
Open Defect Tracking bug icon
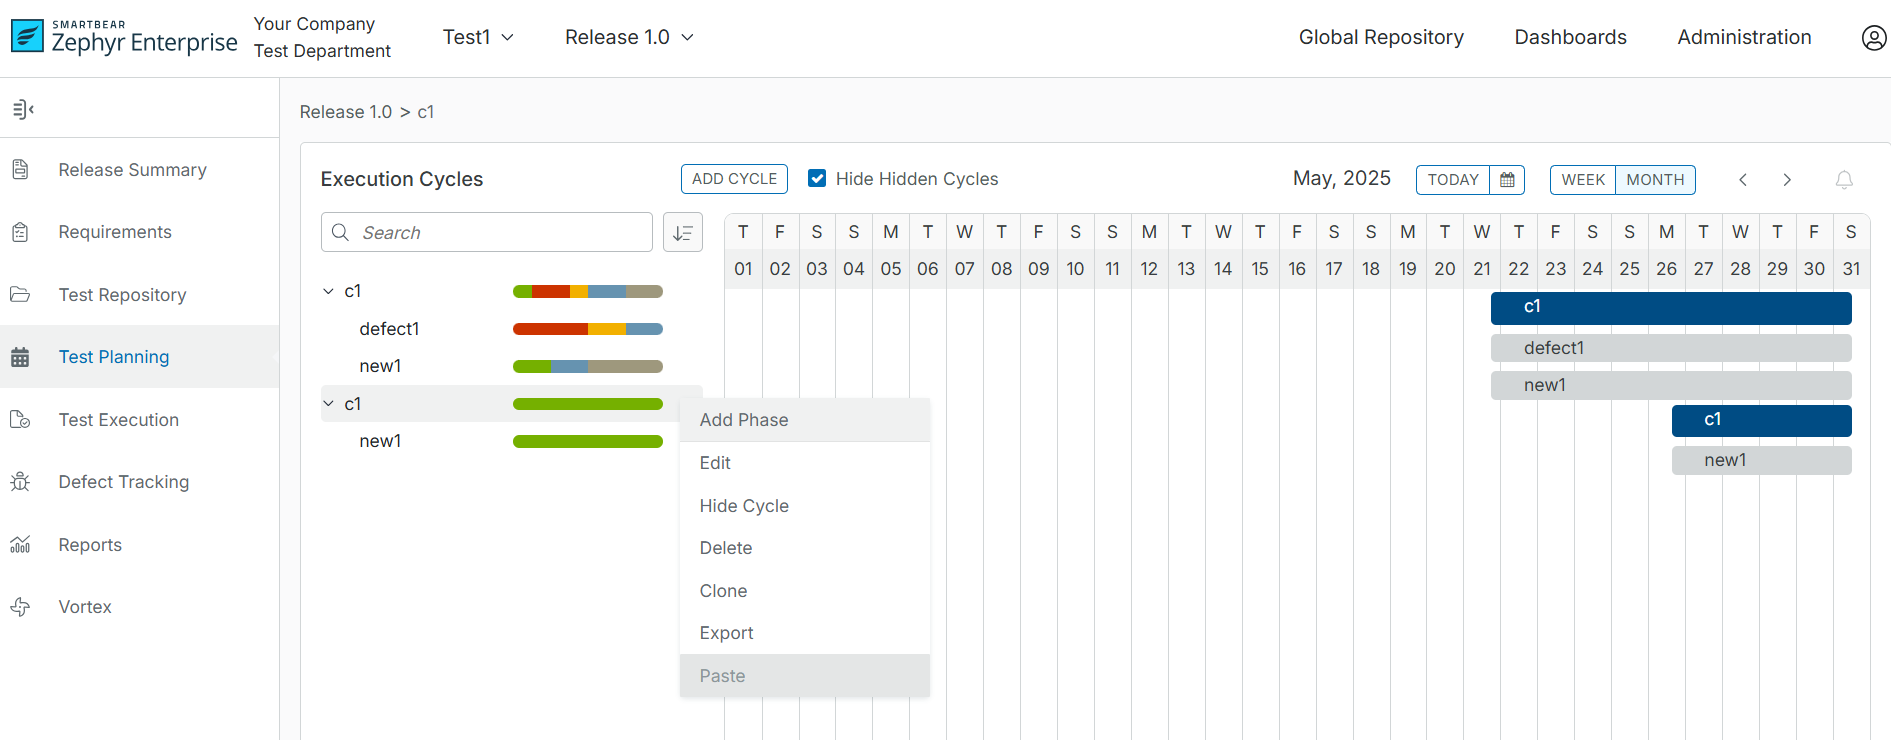tap(20, 482)
